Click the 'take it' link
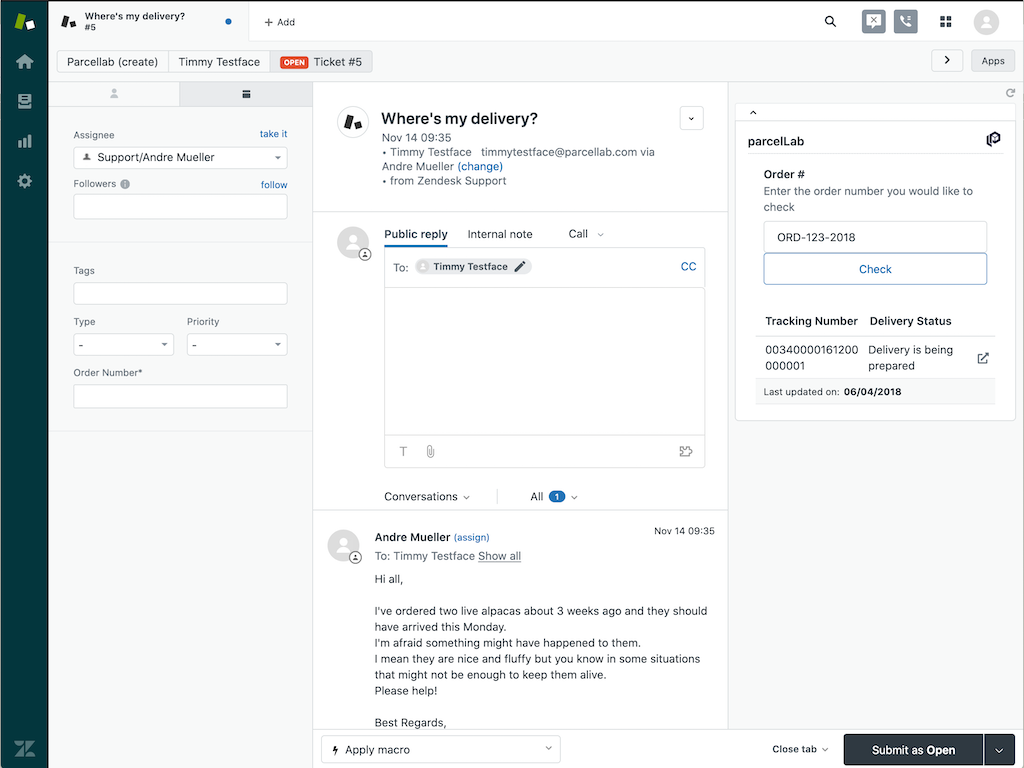 click(273, 134)
